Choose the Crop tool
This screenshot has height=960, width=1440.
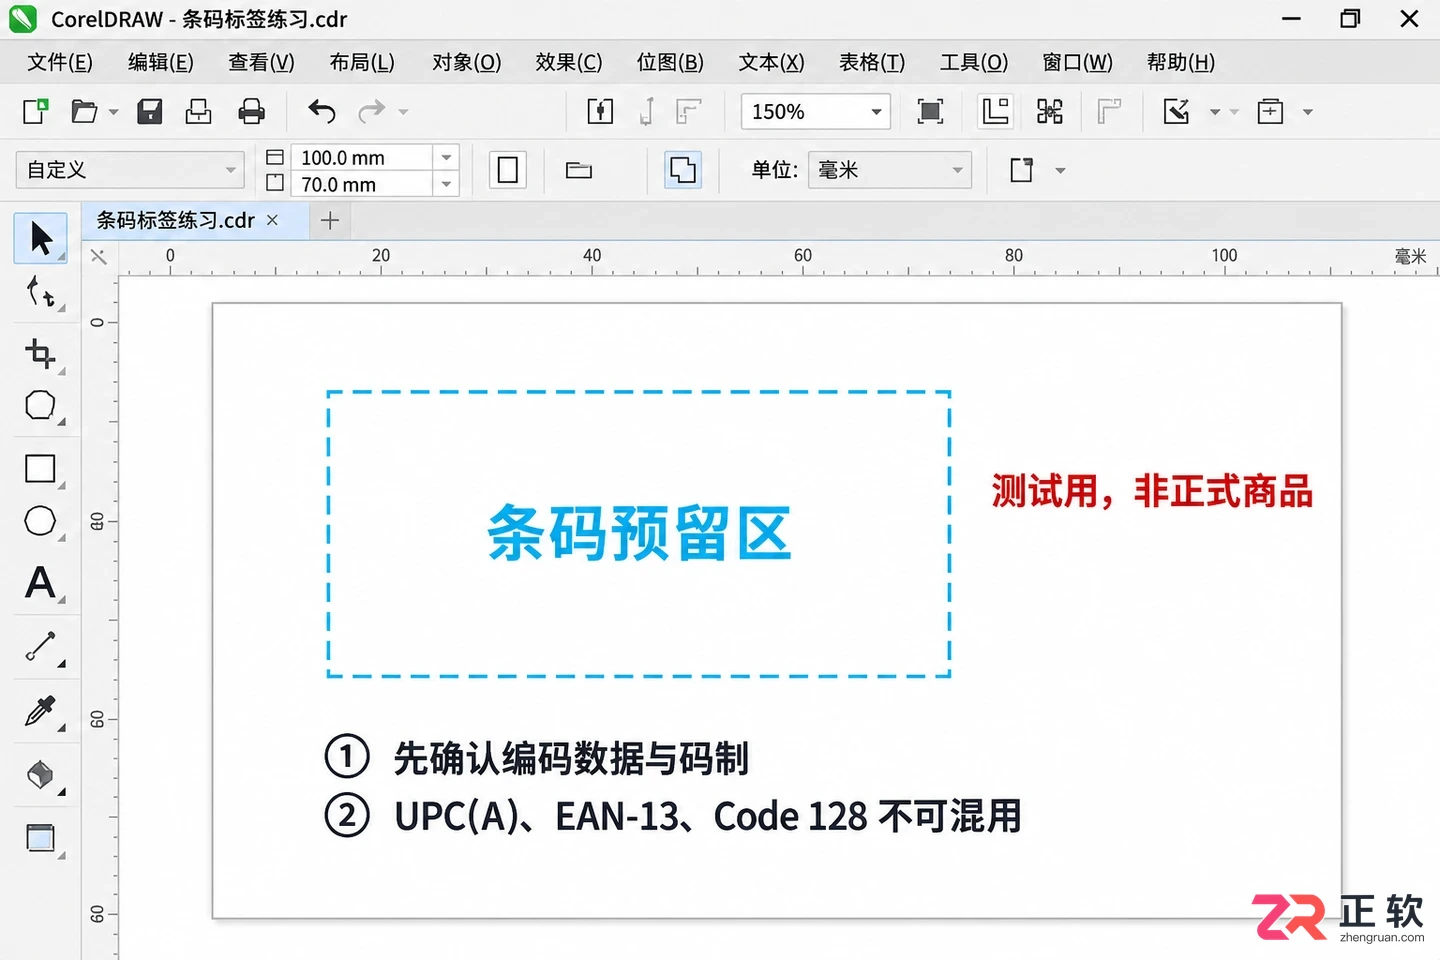point(40,353)
